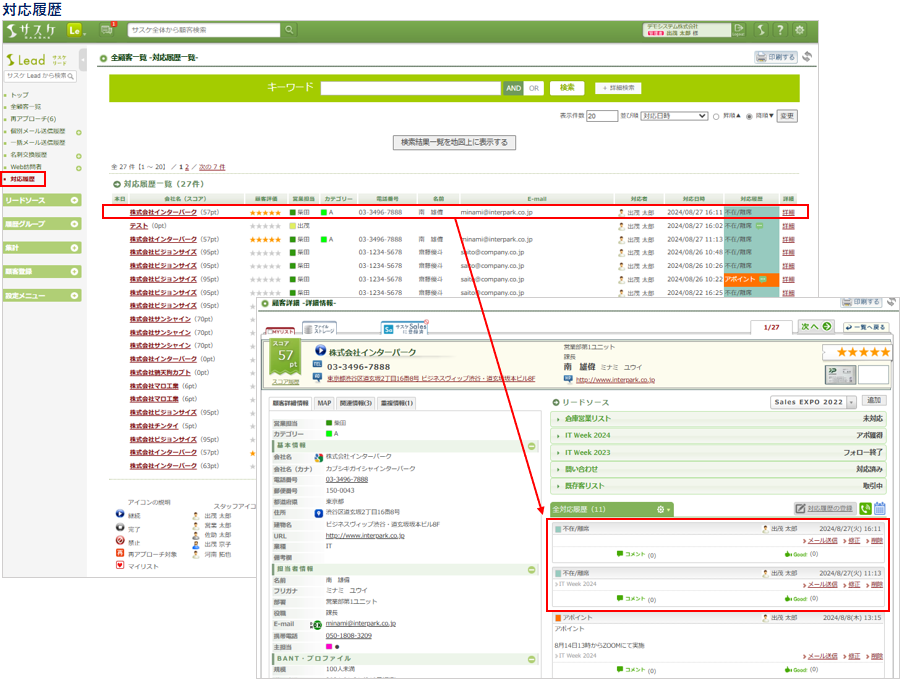
Task: Click the email icon beside minami@interpark.co.jp in details
Action: (x=316, y=625)
